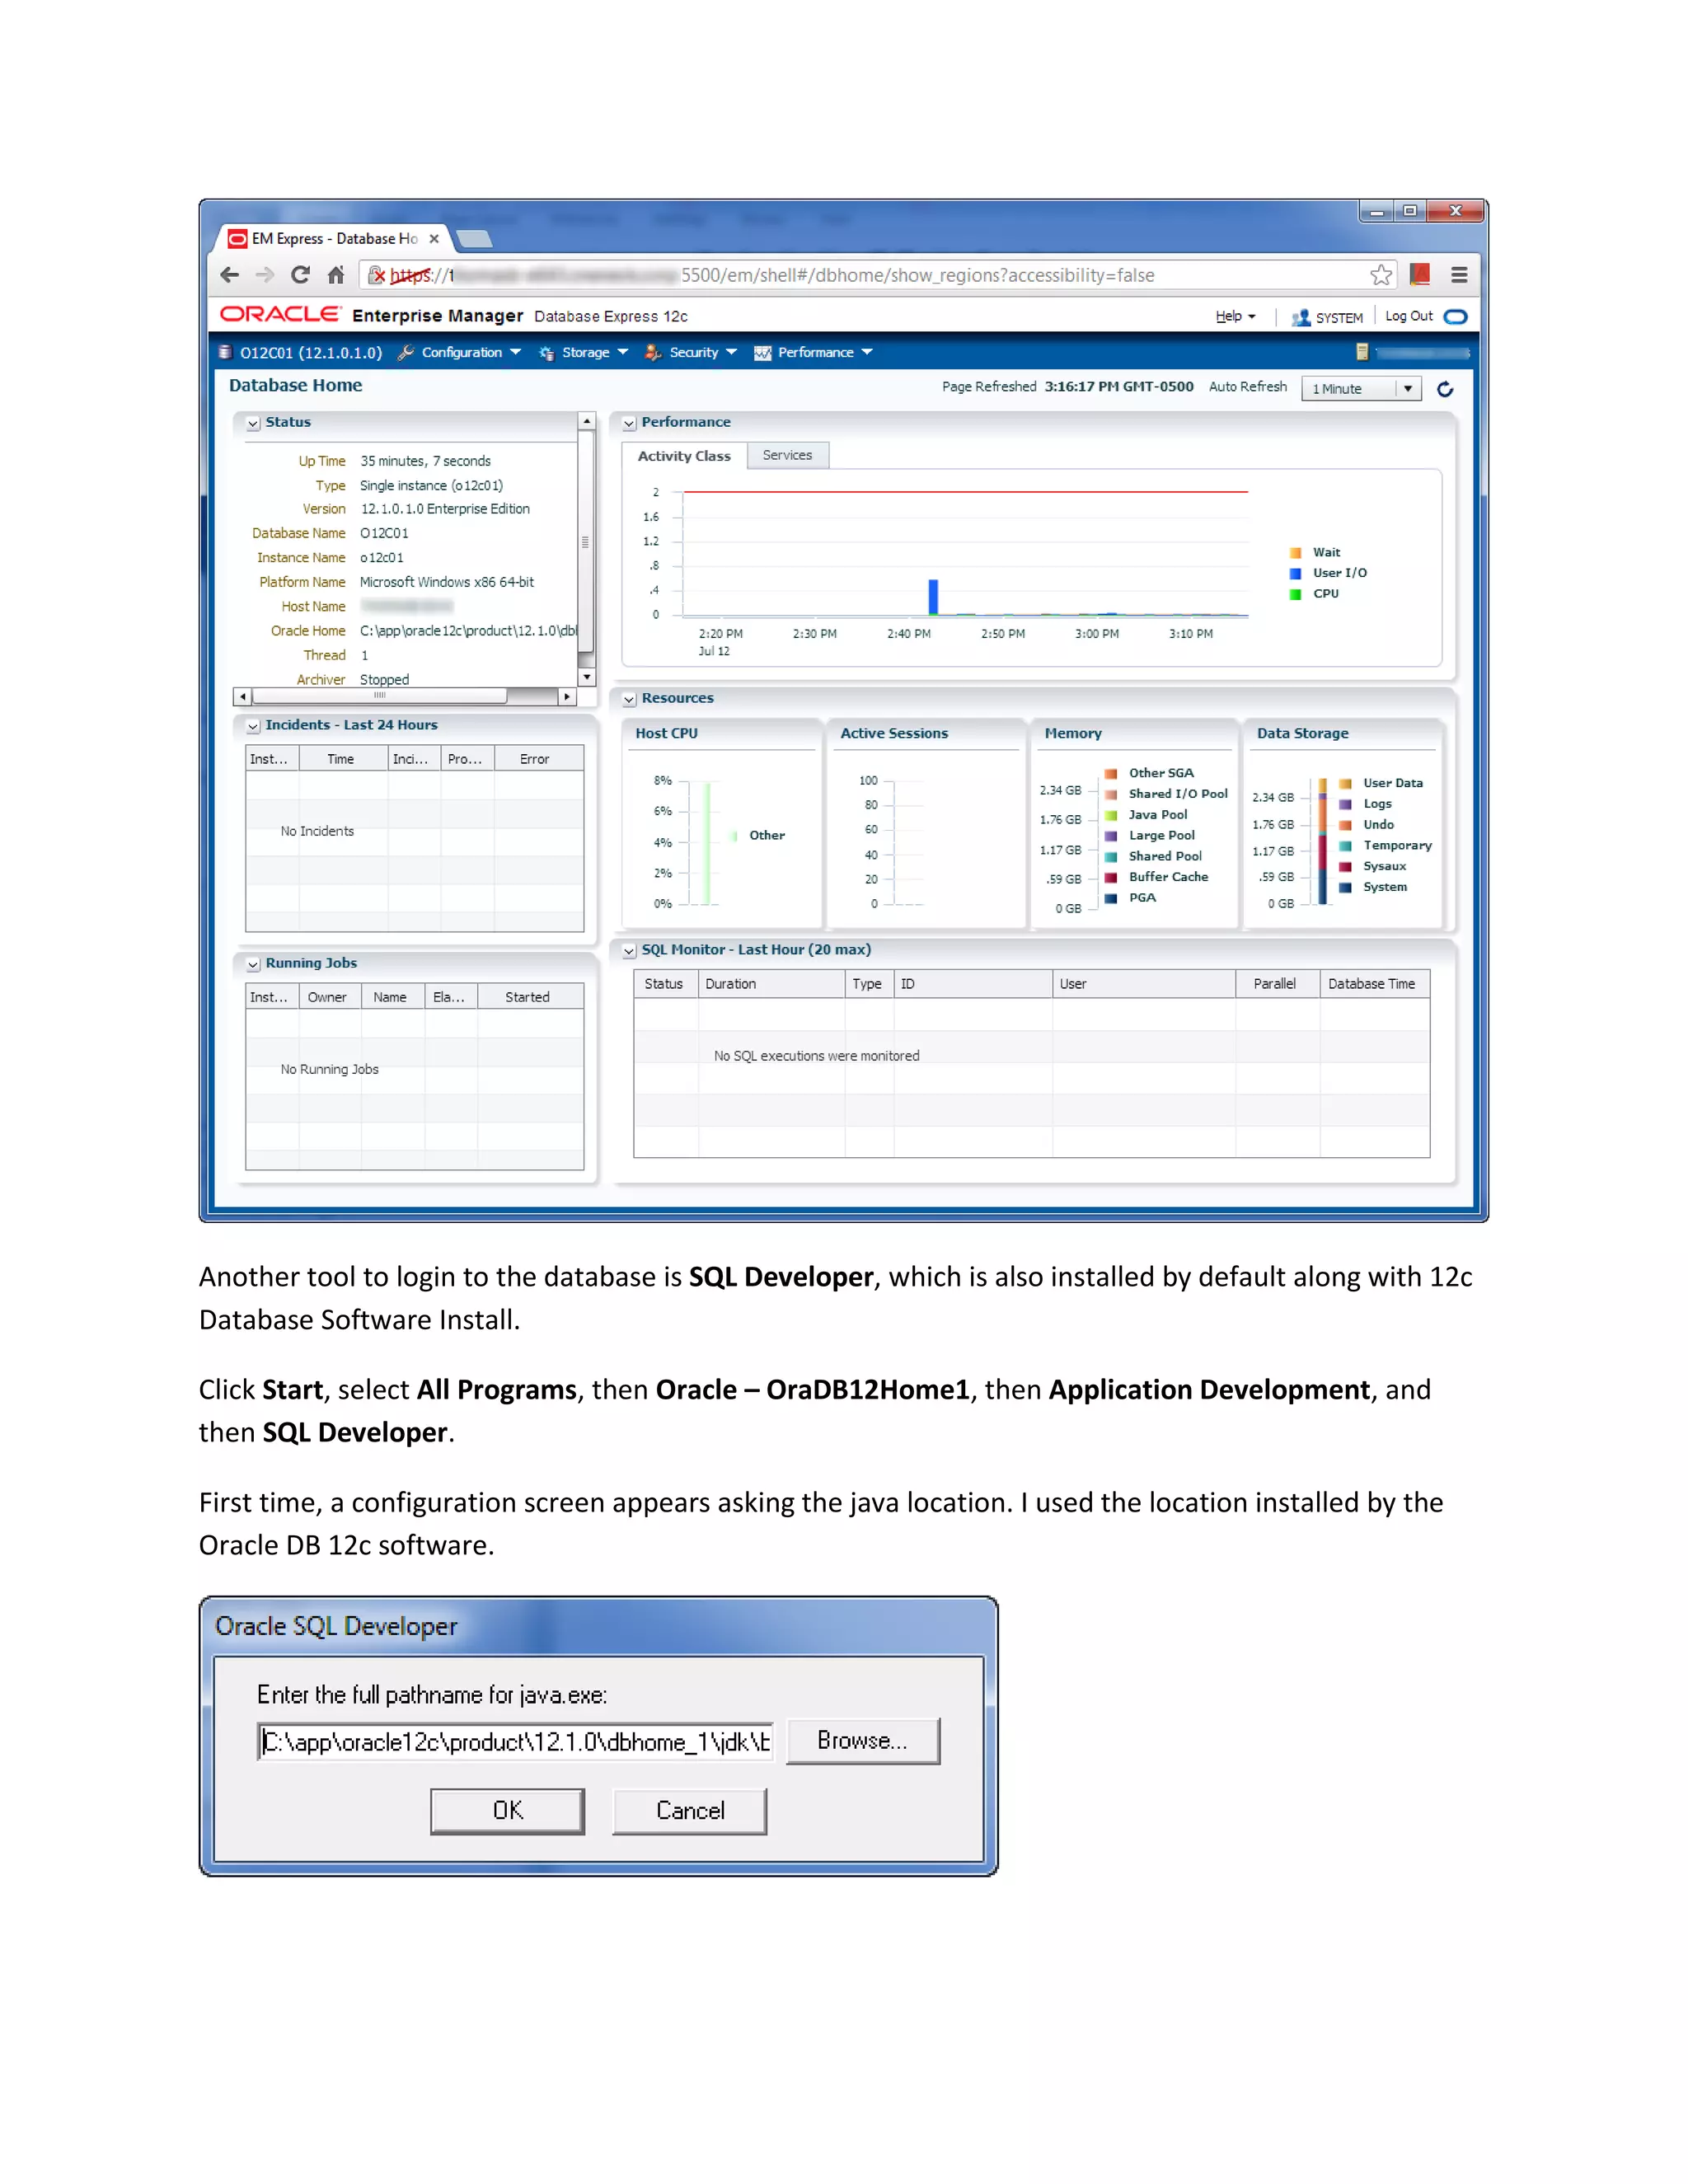Click the Oracle ring icon after Log Out
Screen dimensions: 1688x2184
(x=1456, y=317)
